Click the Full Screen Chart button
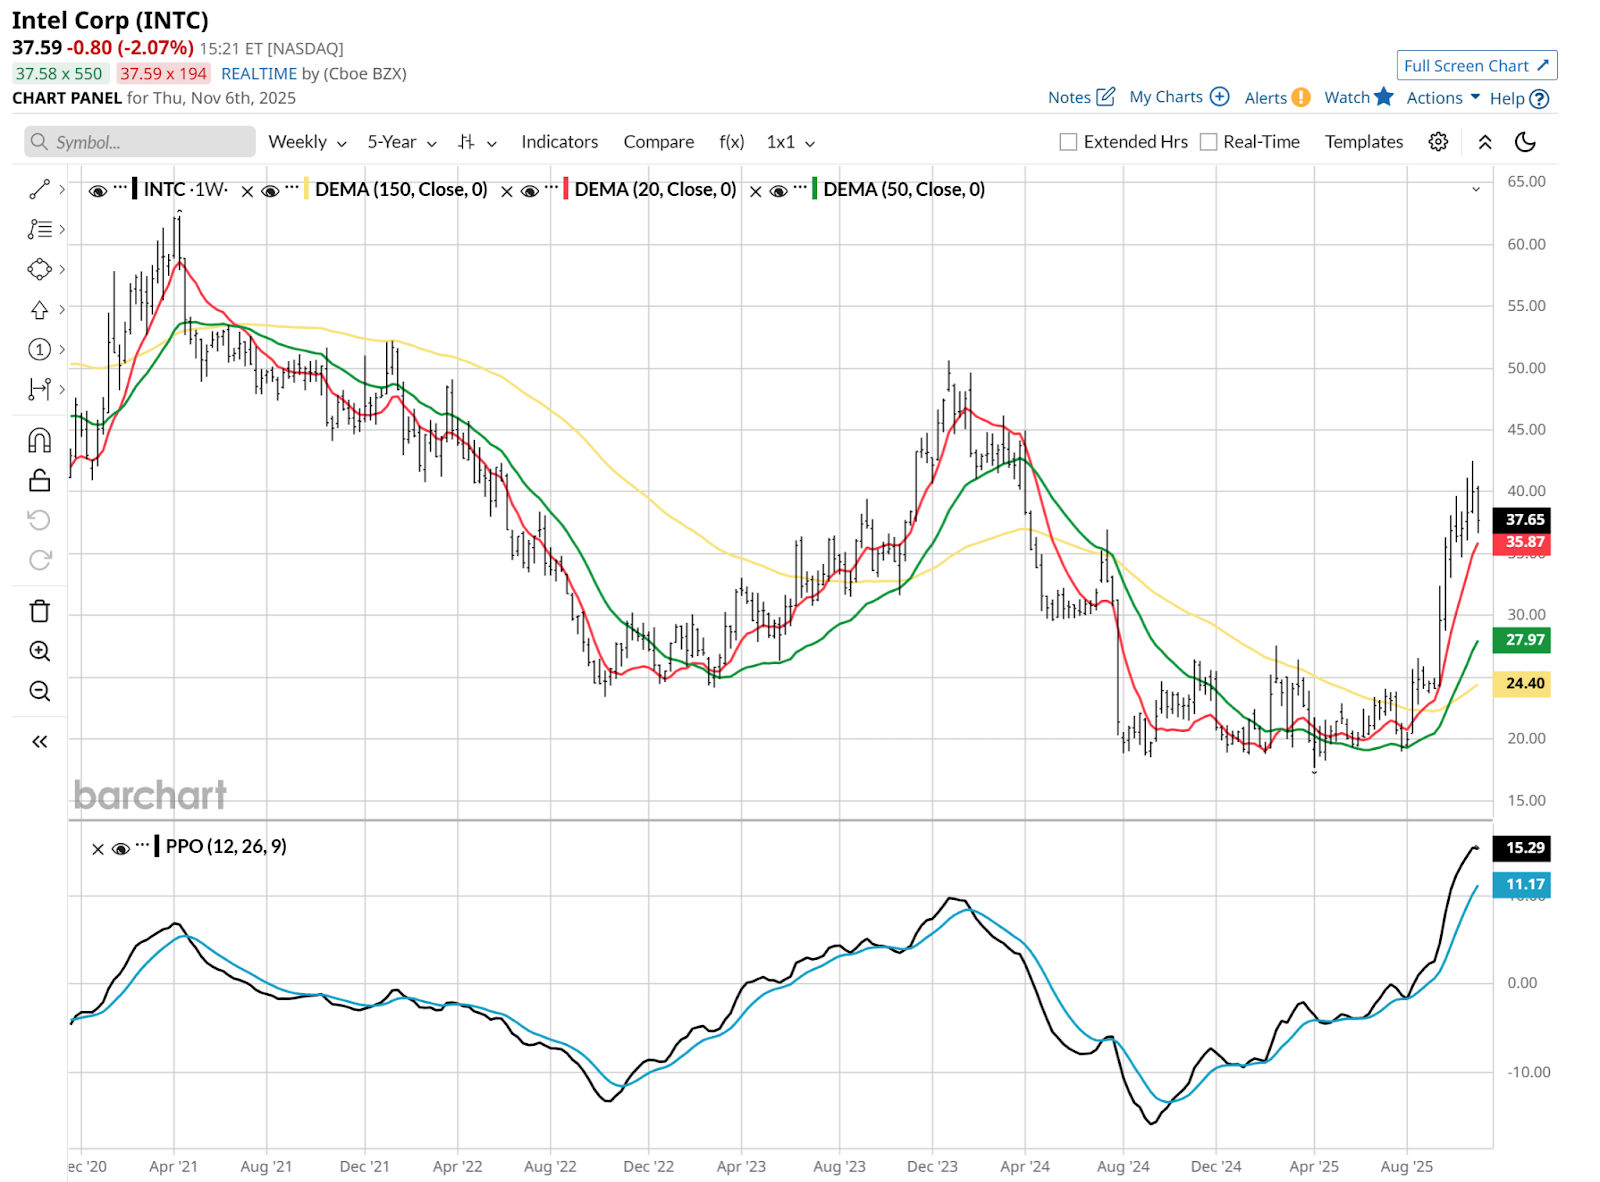 pos(1476,66)
